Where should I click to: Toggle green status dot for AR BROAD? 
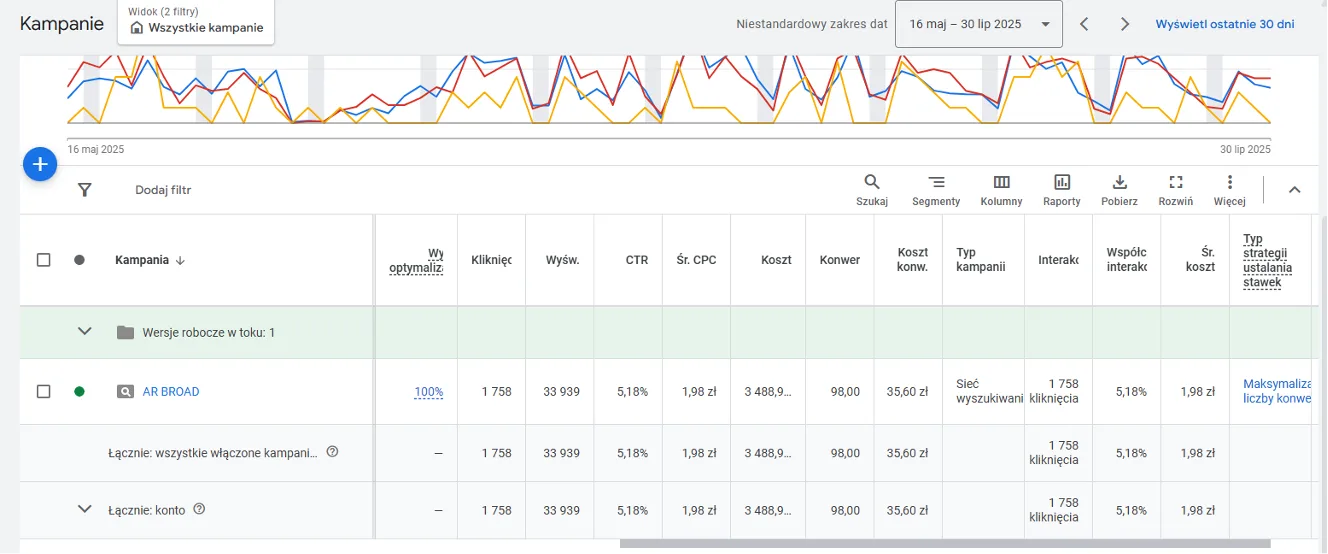tap(80, 392)
